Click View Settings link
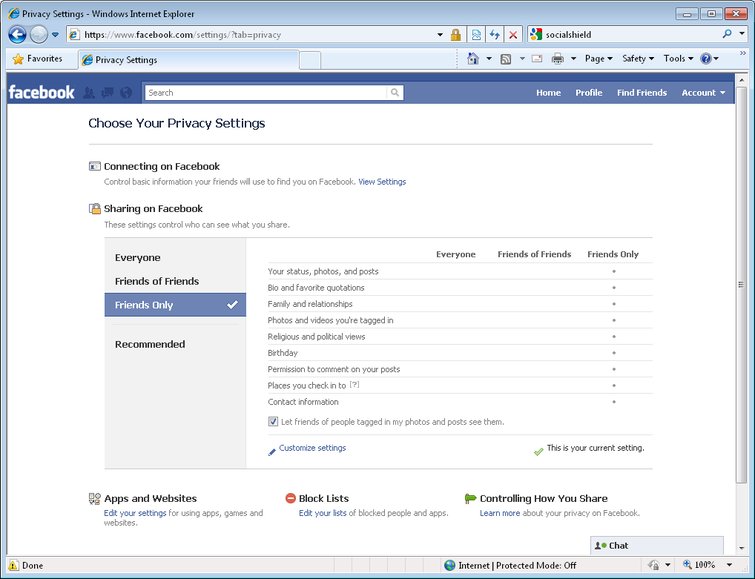Image resolution: width=755 pixels, height=579 pixels. click(x=382, y=182)
